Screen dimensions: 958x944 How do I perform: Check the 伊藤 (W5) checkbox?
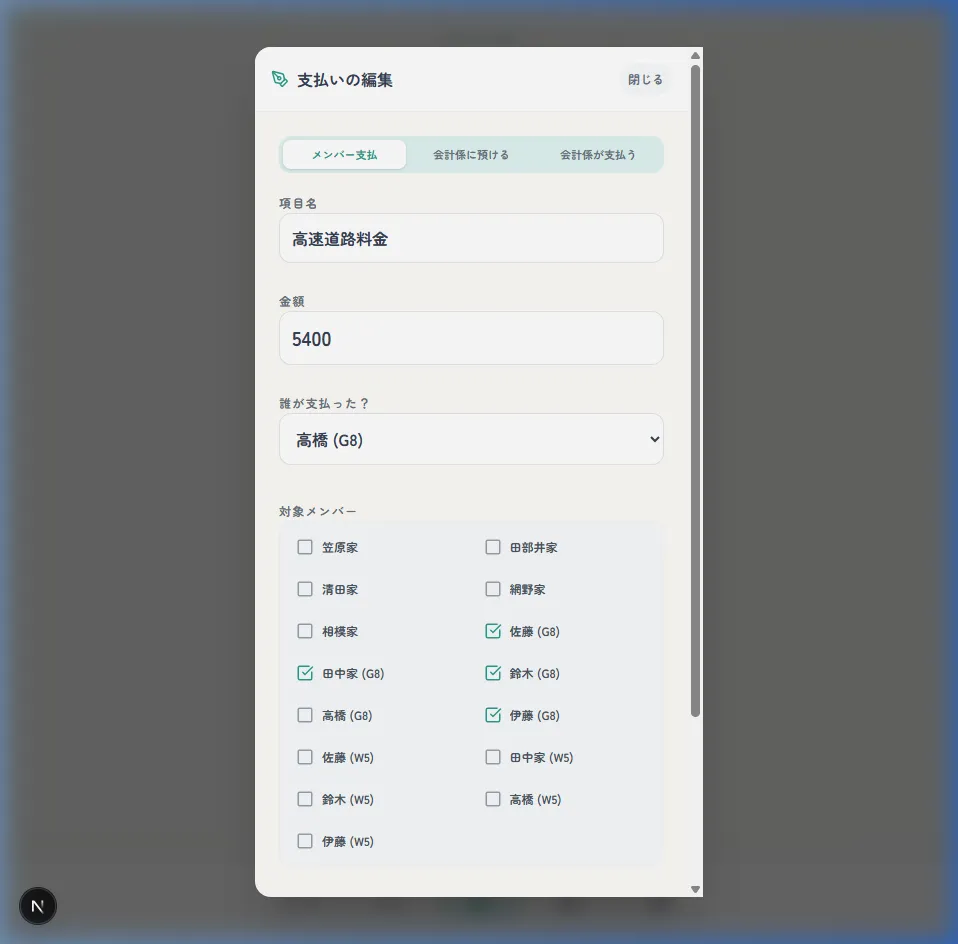tap(305, 841)
